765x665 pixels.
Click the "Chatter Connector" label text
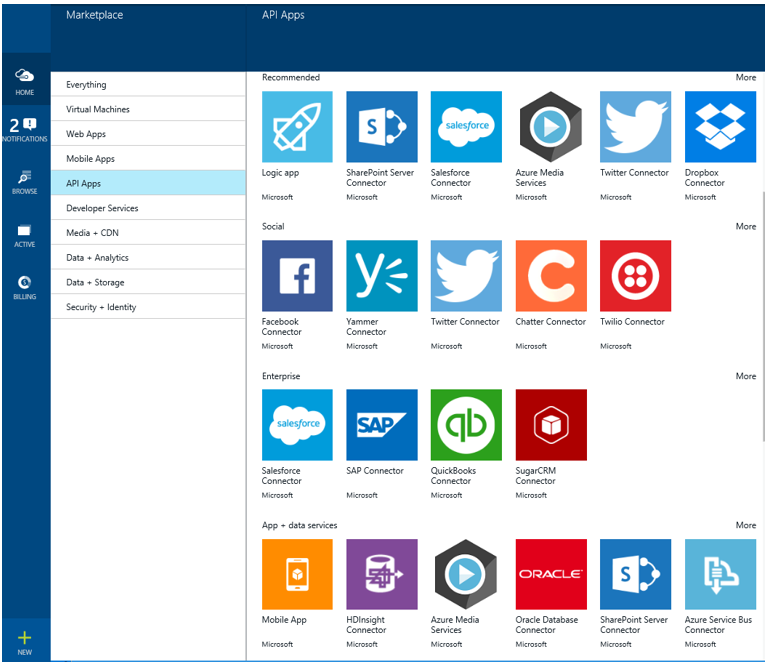(x=550, y=322)
